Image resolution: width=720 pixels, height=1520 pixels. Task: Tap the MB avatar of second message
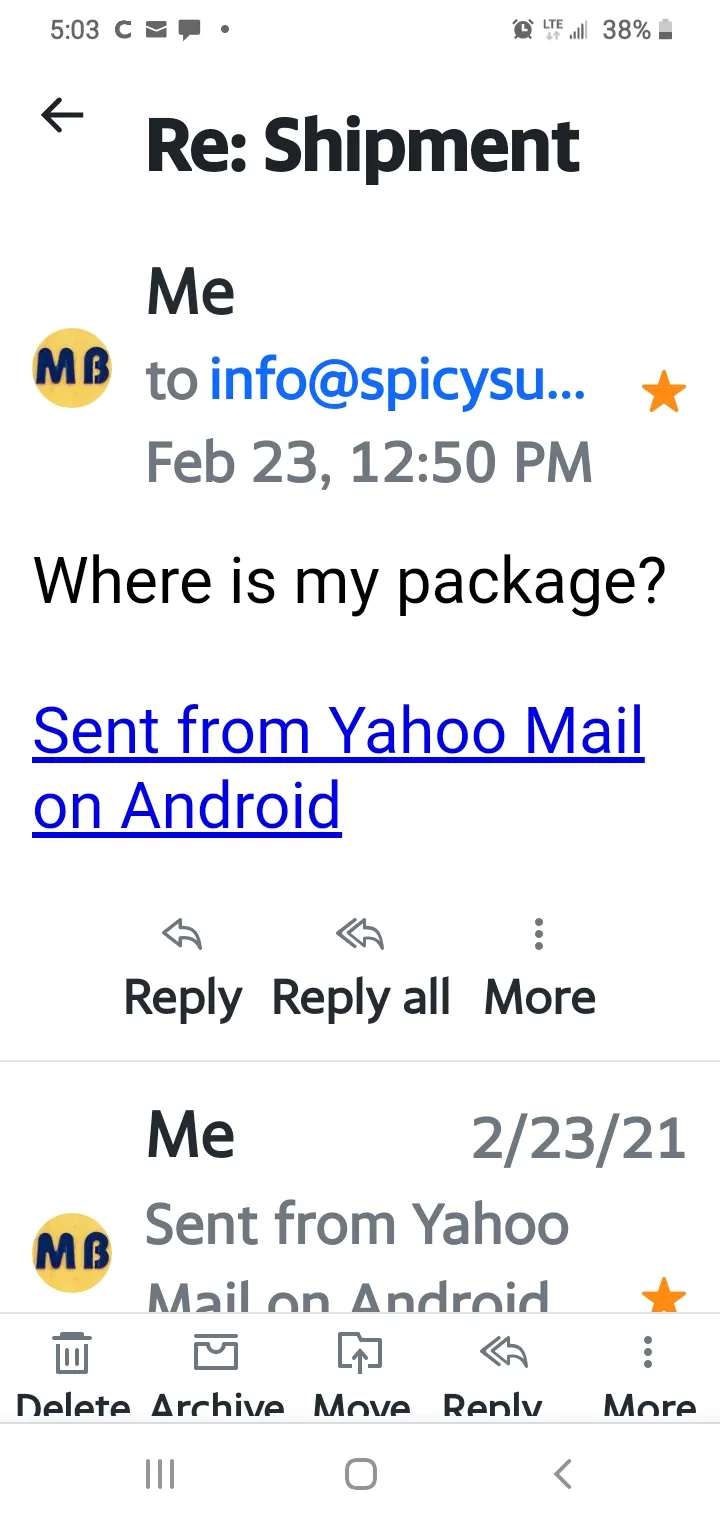pyautogui.click(x=72, y=1252)
